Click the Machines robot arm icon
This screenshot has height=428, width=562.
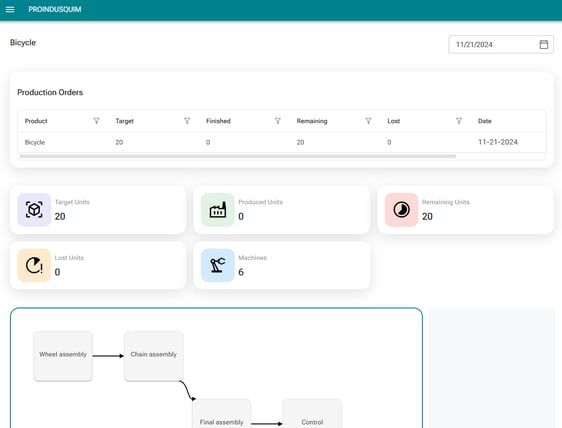click(218, 265)
